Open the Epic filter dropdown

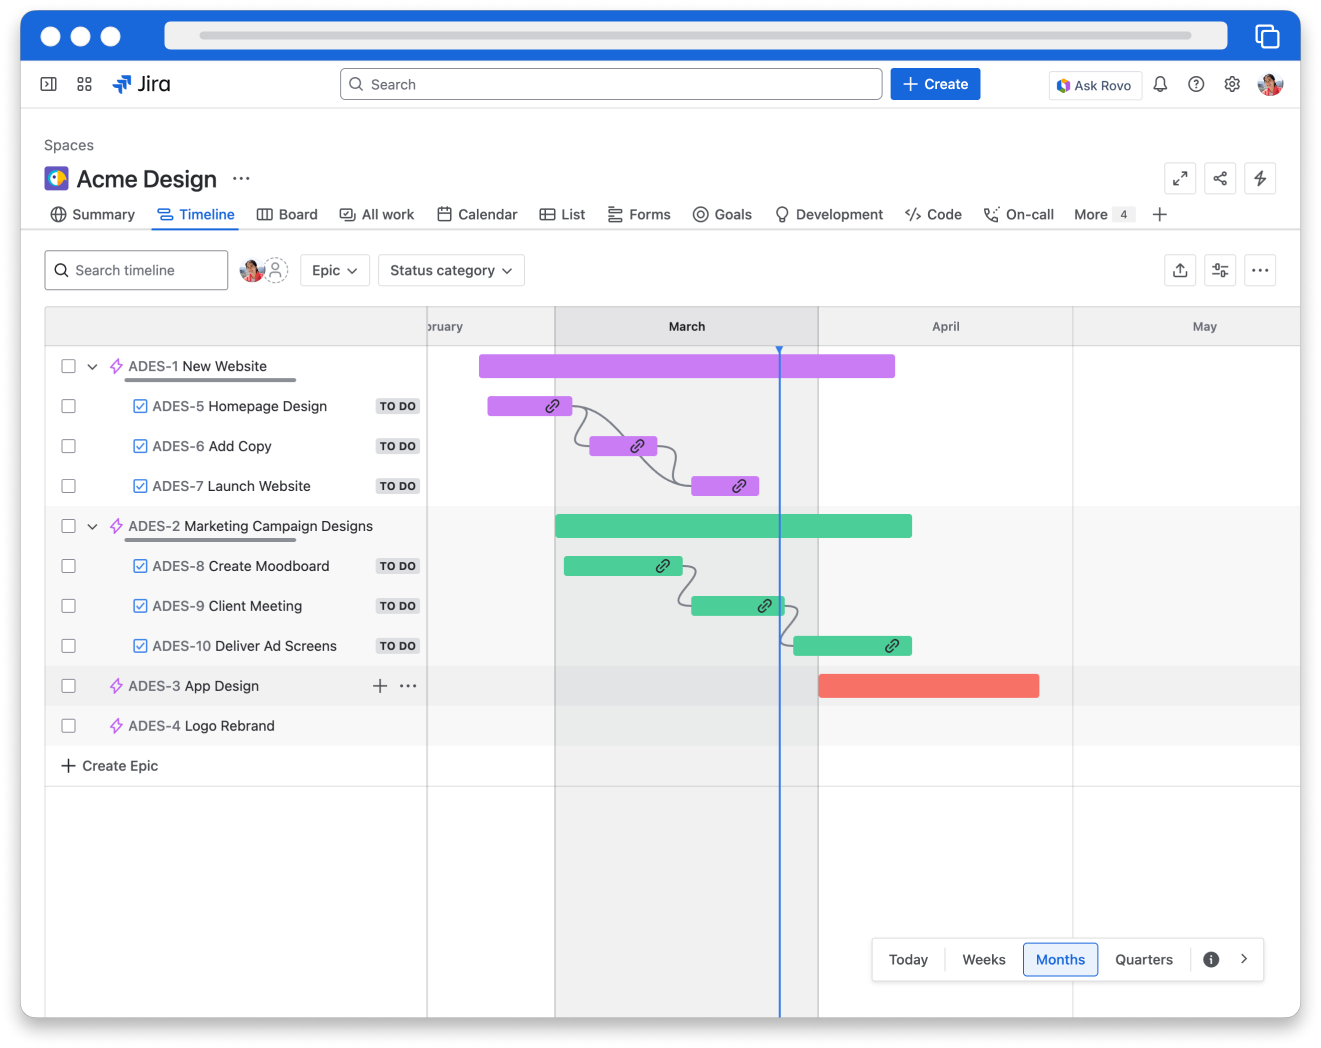pos(334,270)
